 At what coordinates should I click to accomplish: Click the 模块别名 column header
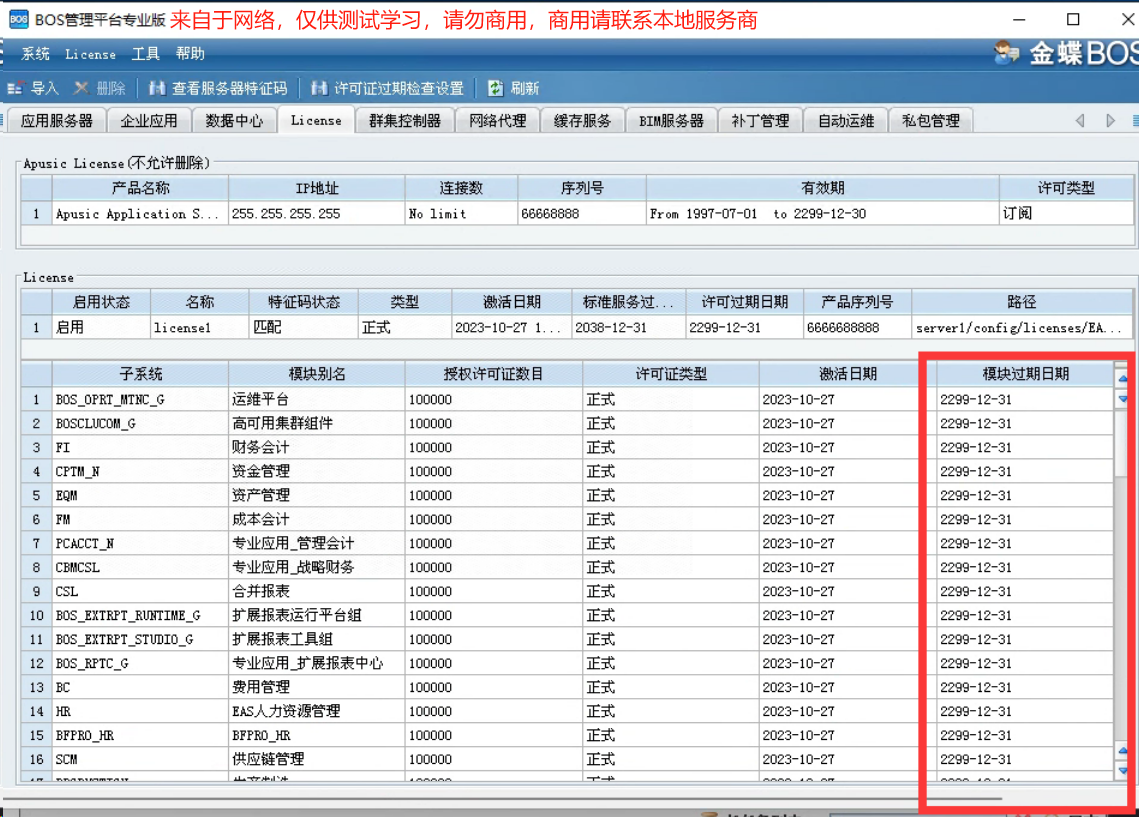tap(317, 374)
